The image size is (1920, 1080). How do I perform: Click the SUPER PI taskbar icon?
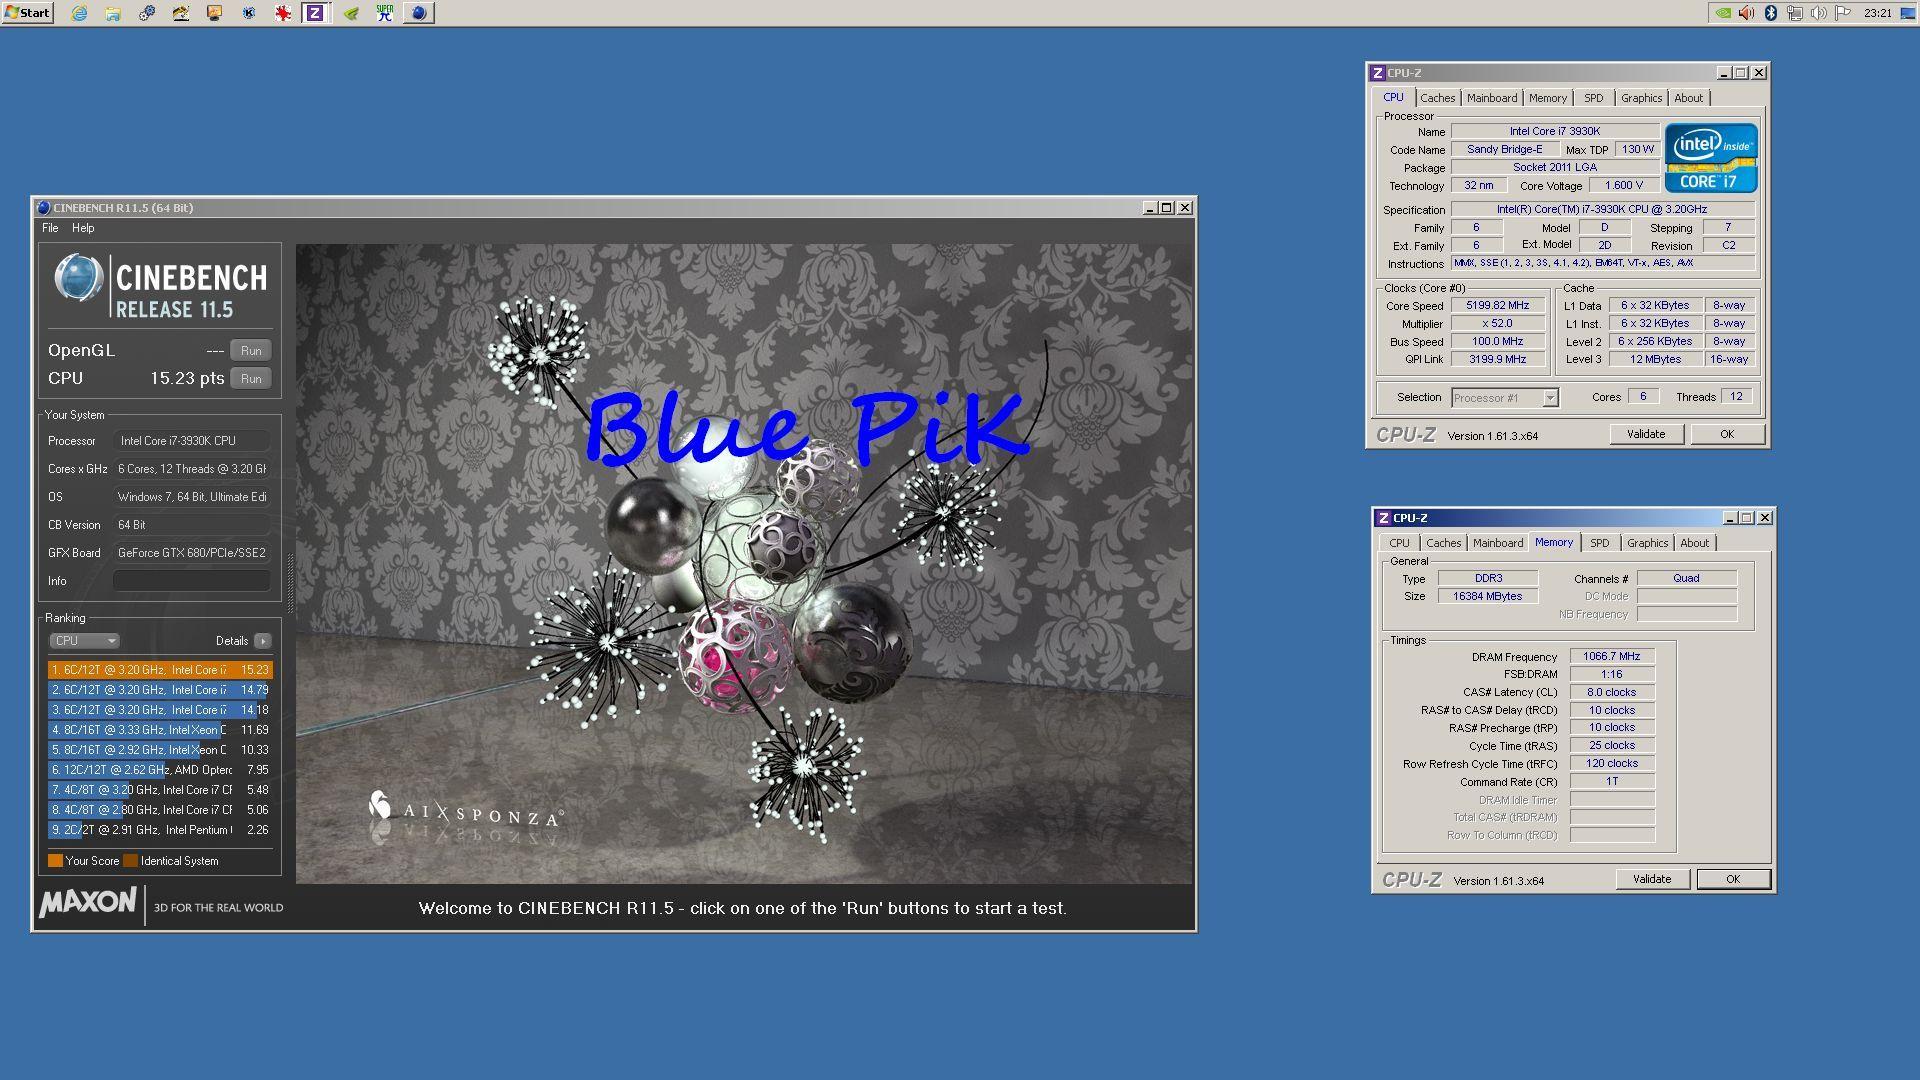[385, 13]
